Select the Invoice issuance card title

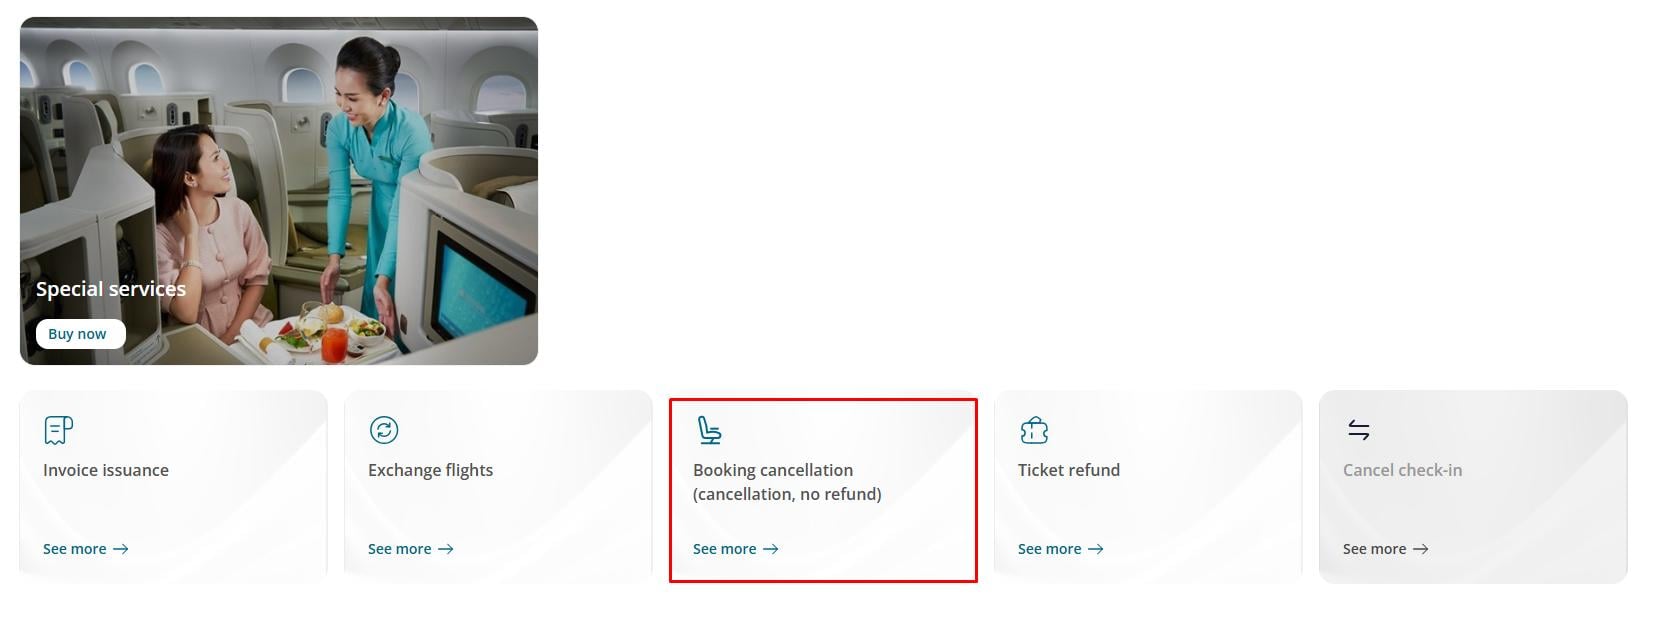pos(106,470)
